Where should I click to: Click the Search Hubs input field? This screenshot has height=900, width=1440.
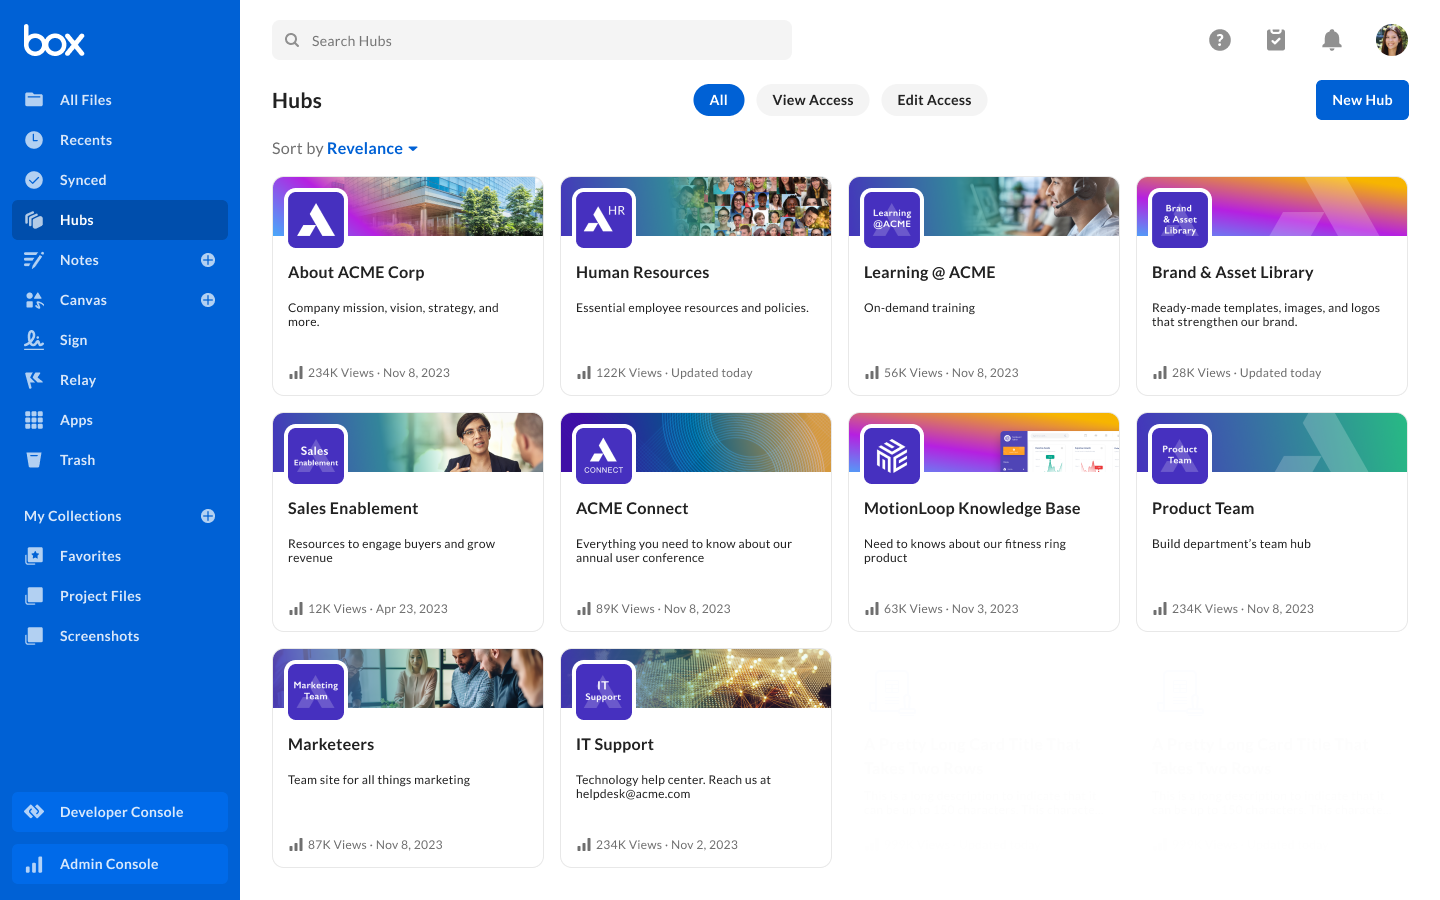[x=532, y=41]
